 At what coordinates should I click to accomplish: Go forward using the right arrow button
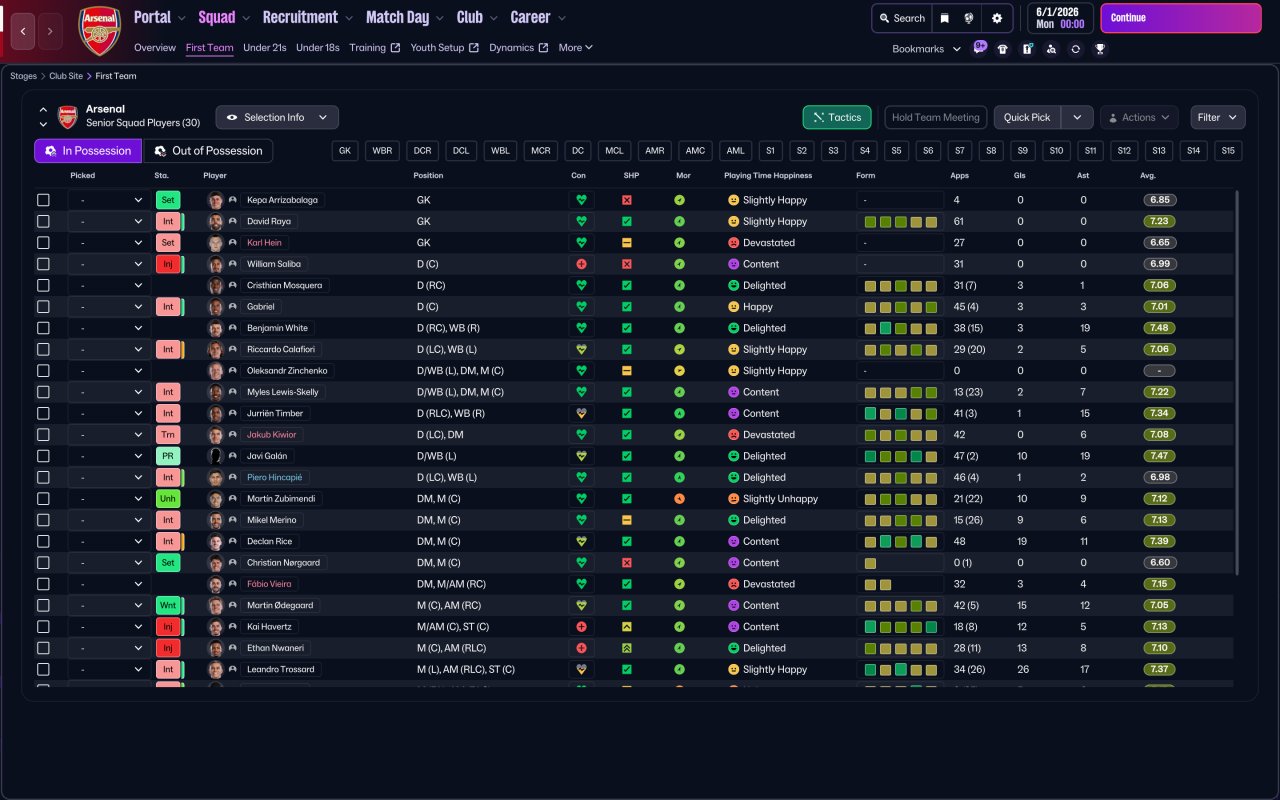pos(50,32)
